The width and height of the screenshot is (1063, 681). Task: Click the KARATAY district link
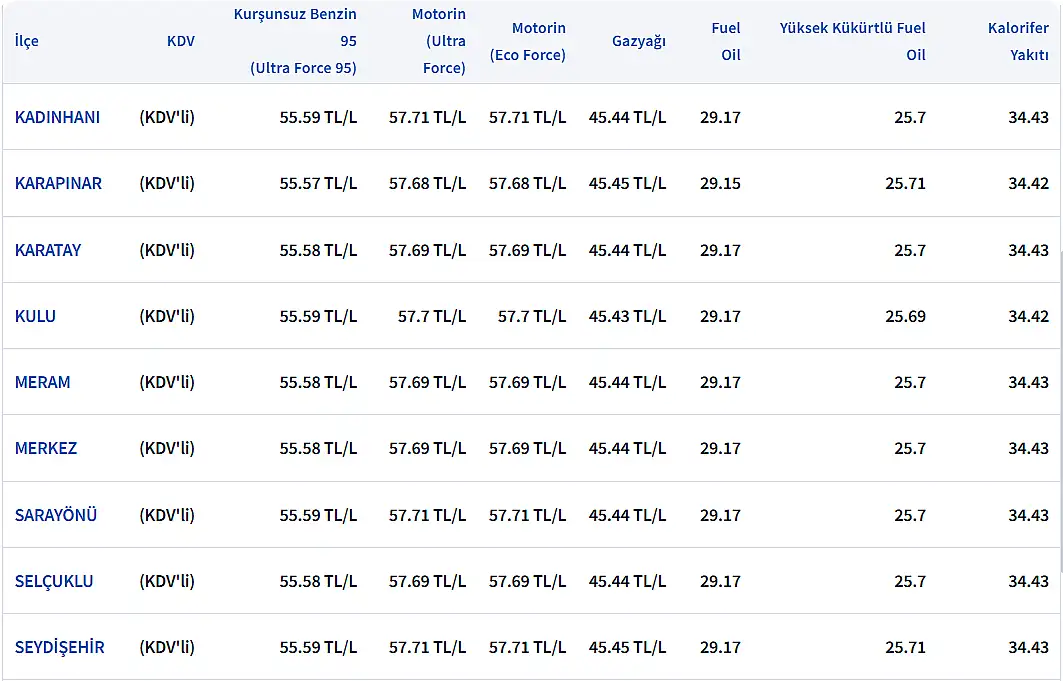(48, 250)
